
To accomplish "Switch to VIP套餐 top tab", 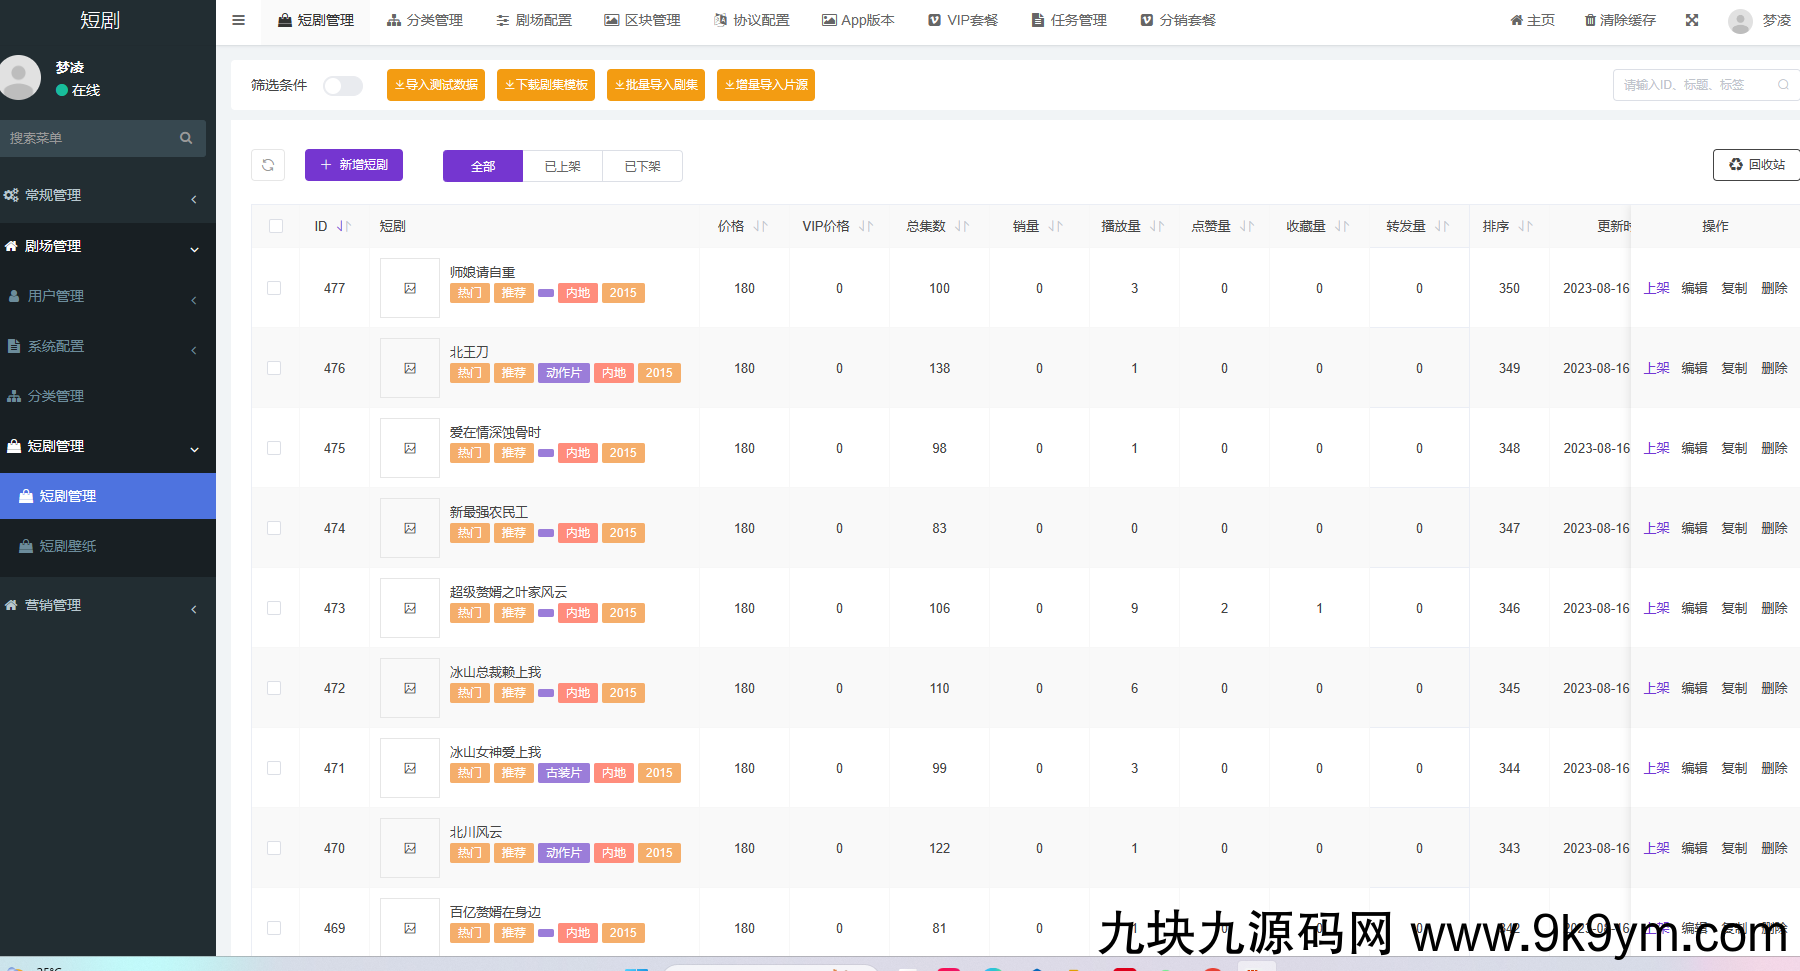I will pos(963,20).
